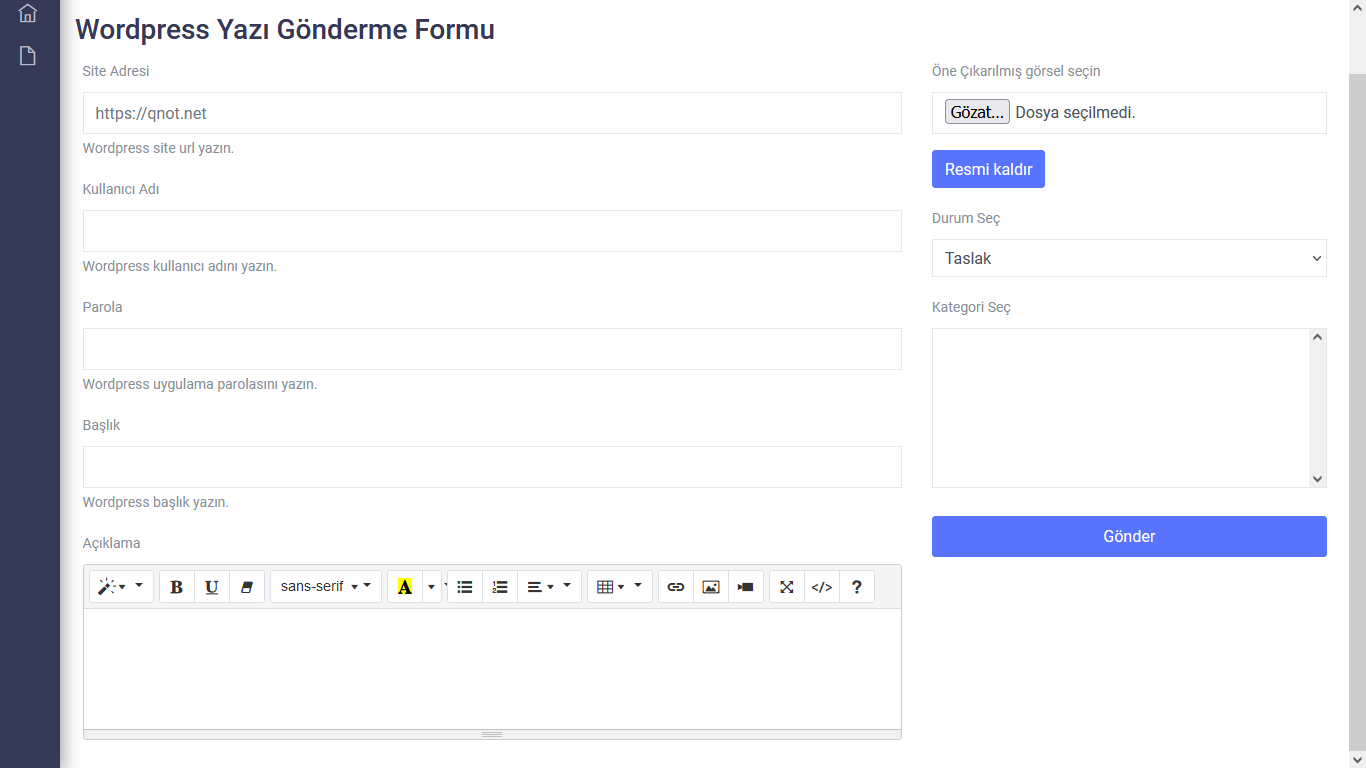Open code view with </> icon
Image resolution: width=1366 pixels, height=768 pixels.
coord(822,587)
